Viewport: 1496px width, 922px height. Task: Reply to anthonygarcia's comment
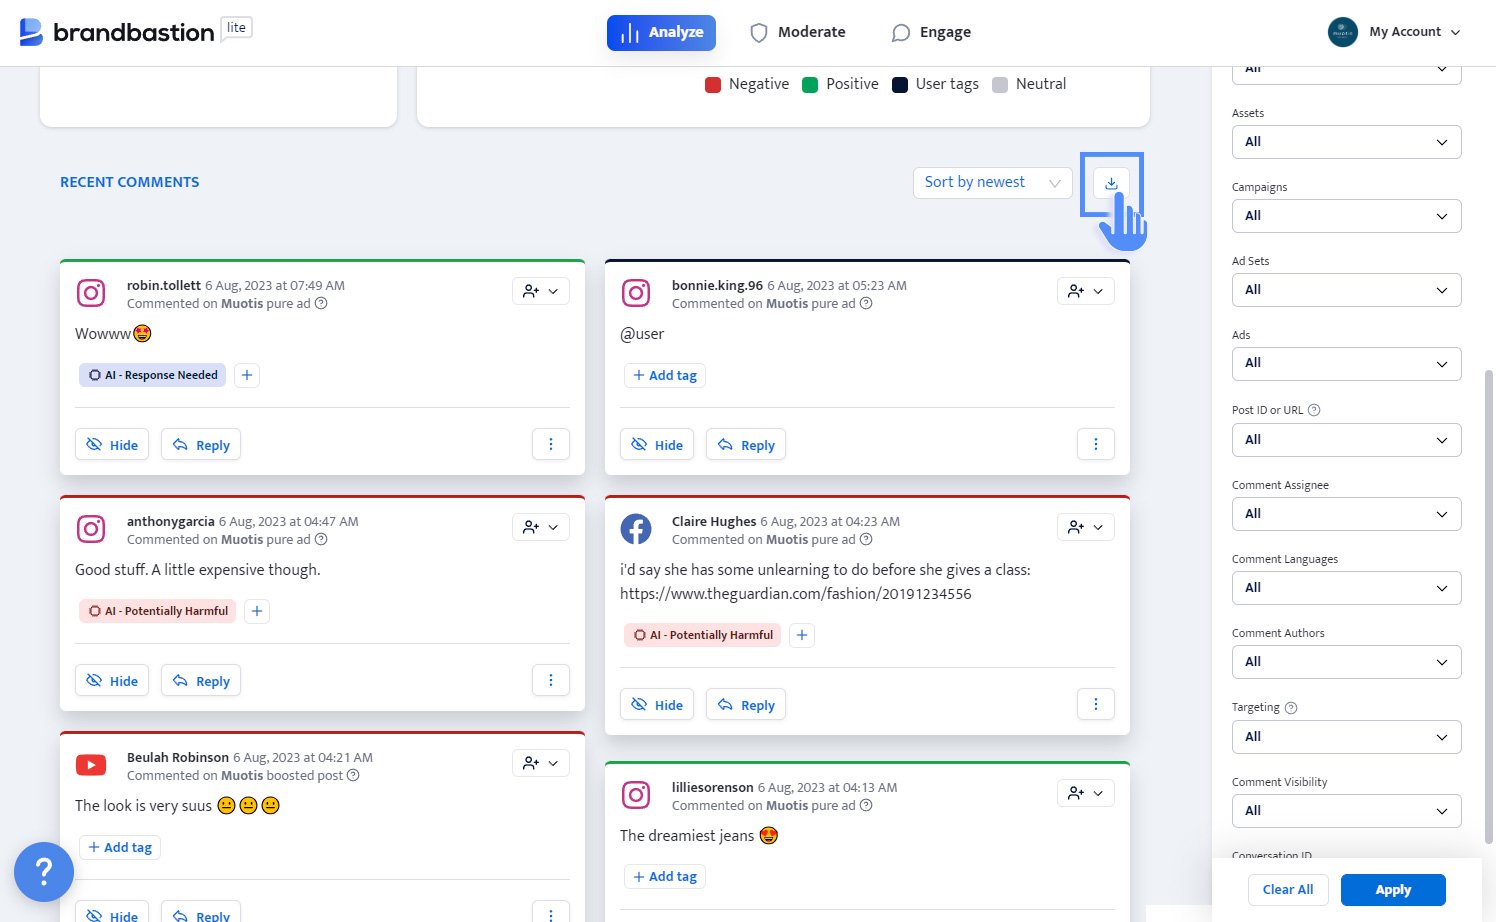(200, 680)
